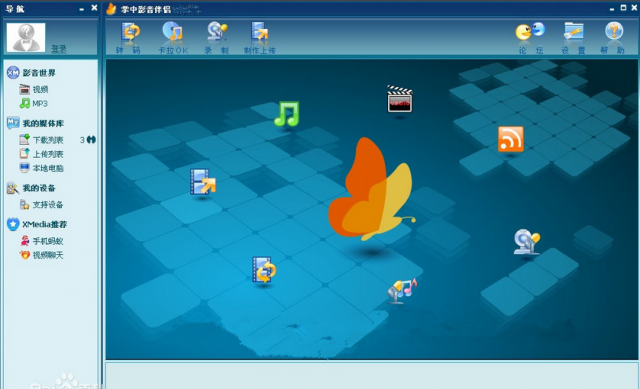This screenshot has width=640, height=389.
Task: Select the 影音世界 section header
Action: pyautogui.click(x=39, y=73)
